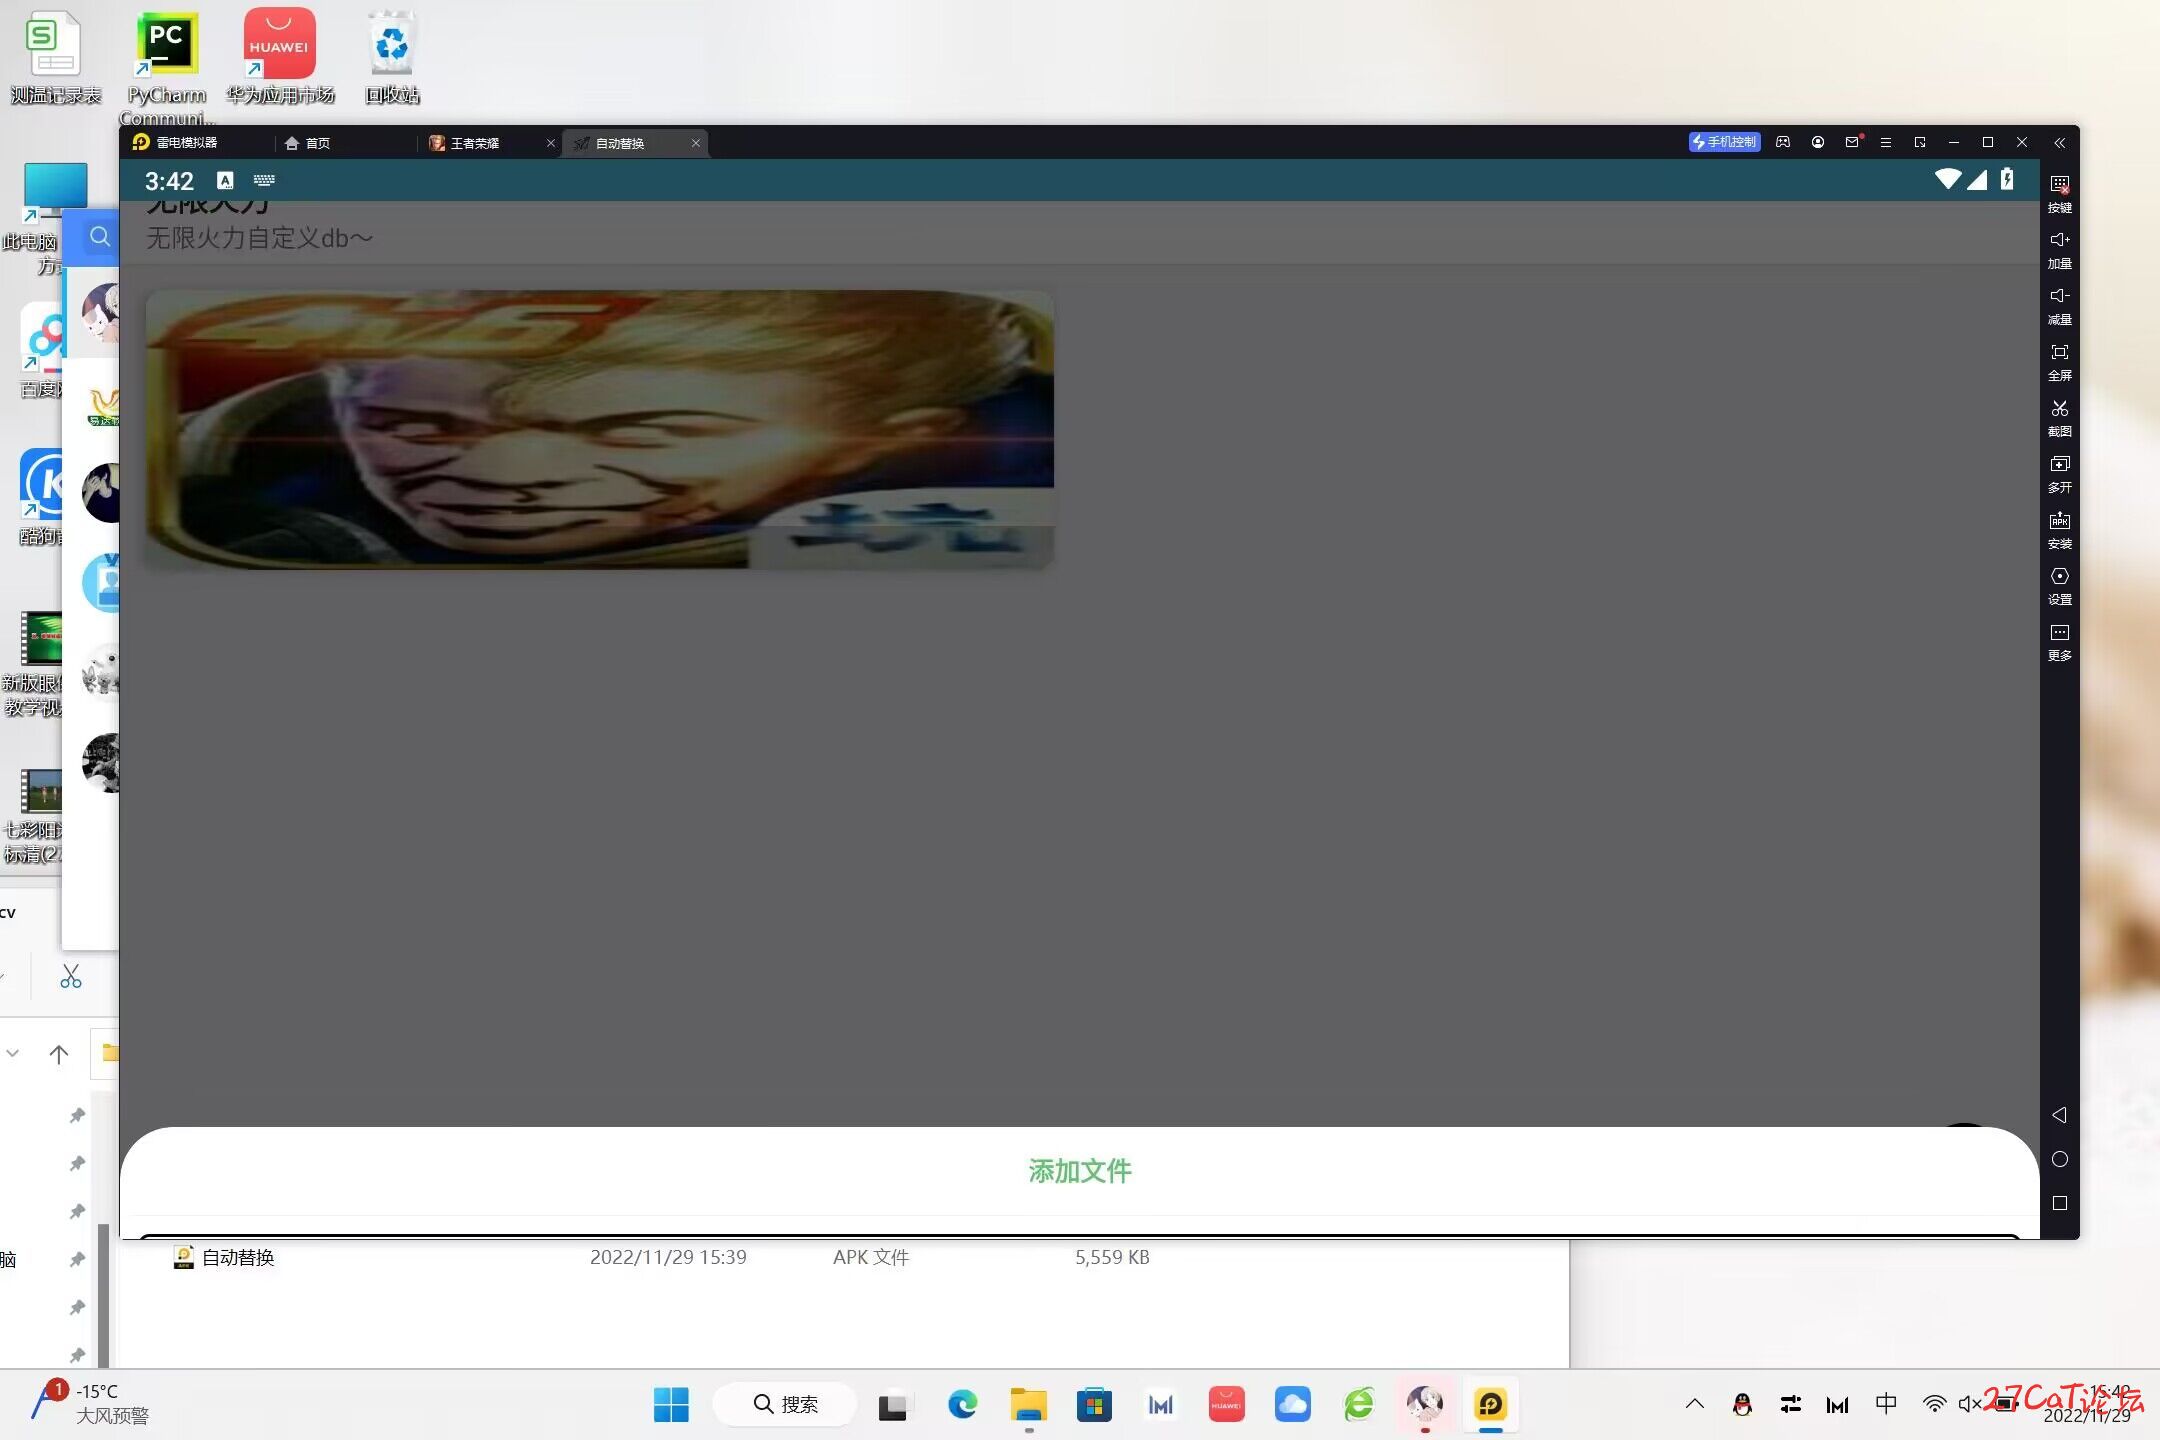Viewport: 2160px width, 1440px height.
Task: Click the 手机控制 phone control button
Action: coord(1724,142)
